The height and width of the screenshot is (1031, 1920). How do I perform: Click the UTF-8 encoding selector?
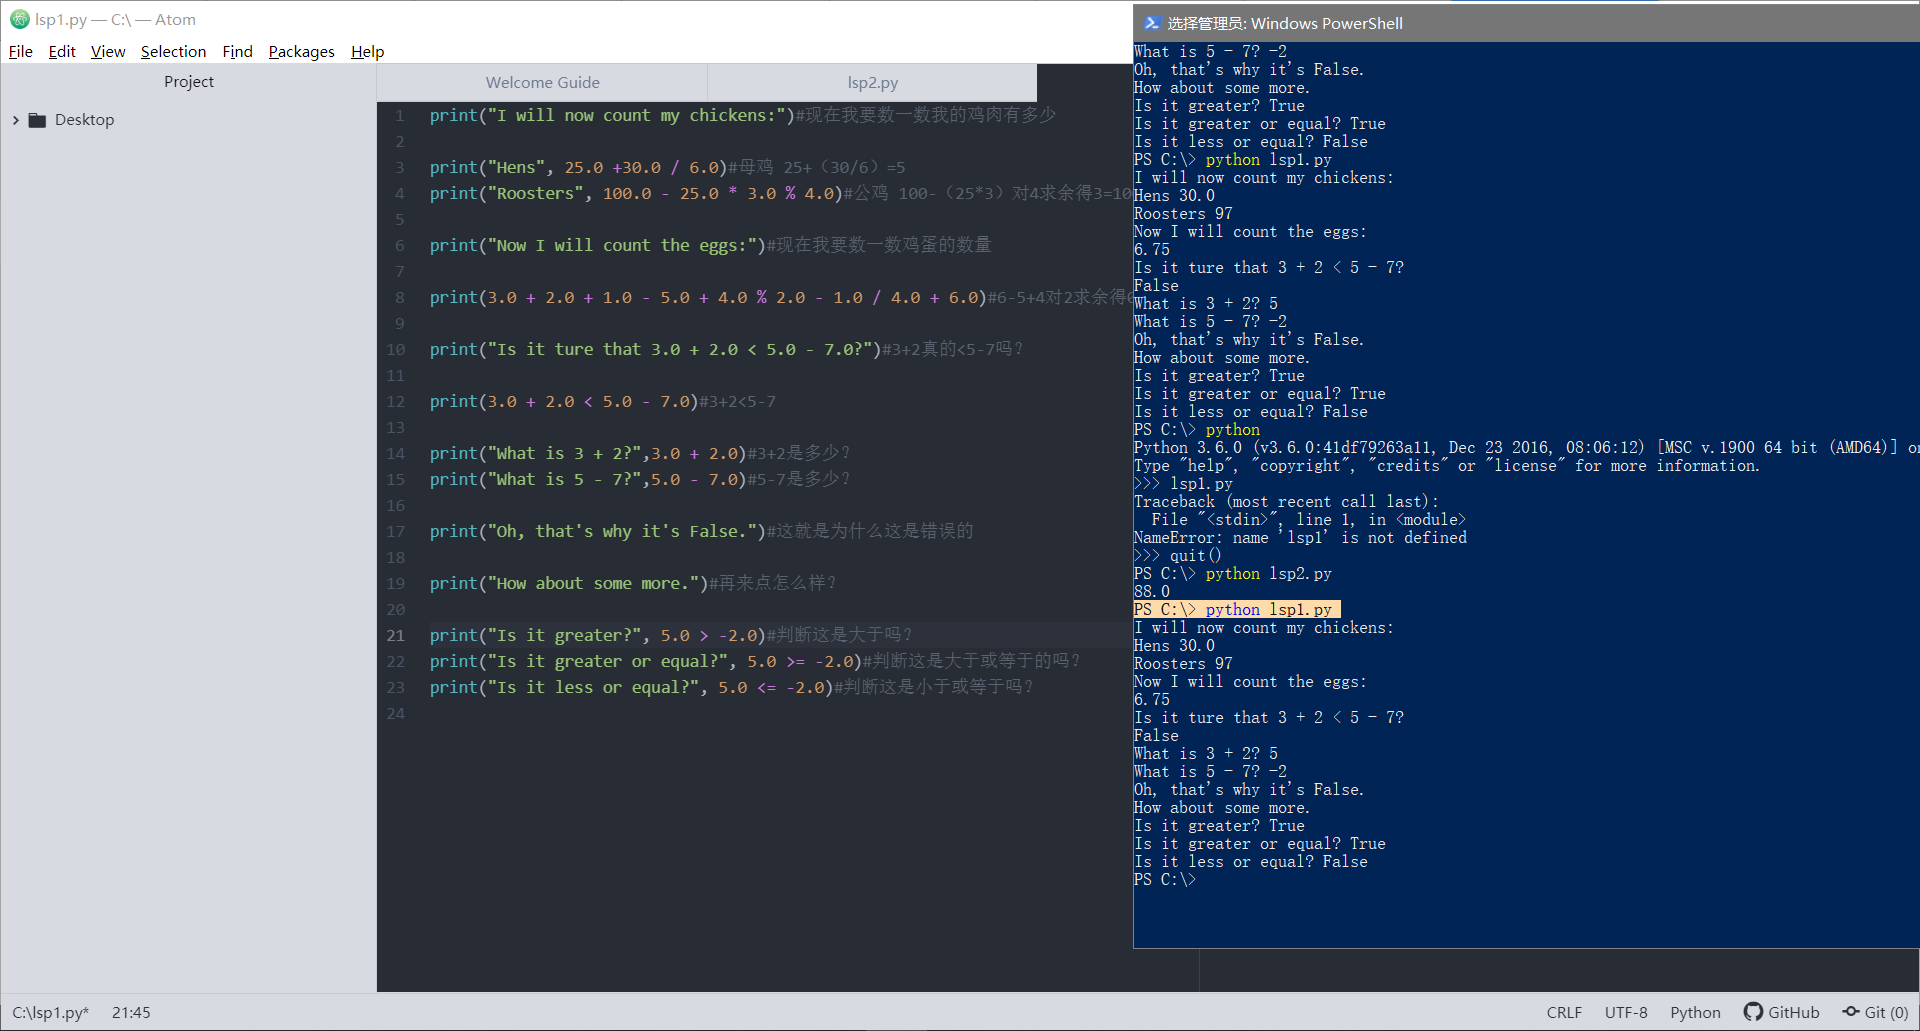pos(1626,1012)
